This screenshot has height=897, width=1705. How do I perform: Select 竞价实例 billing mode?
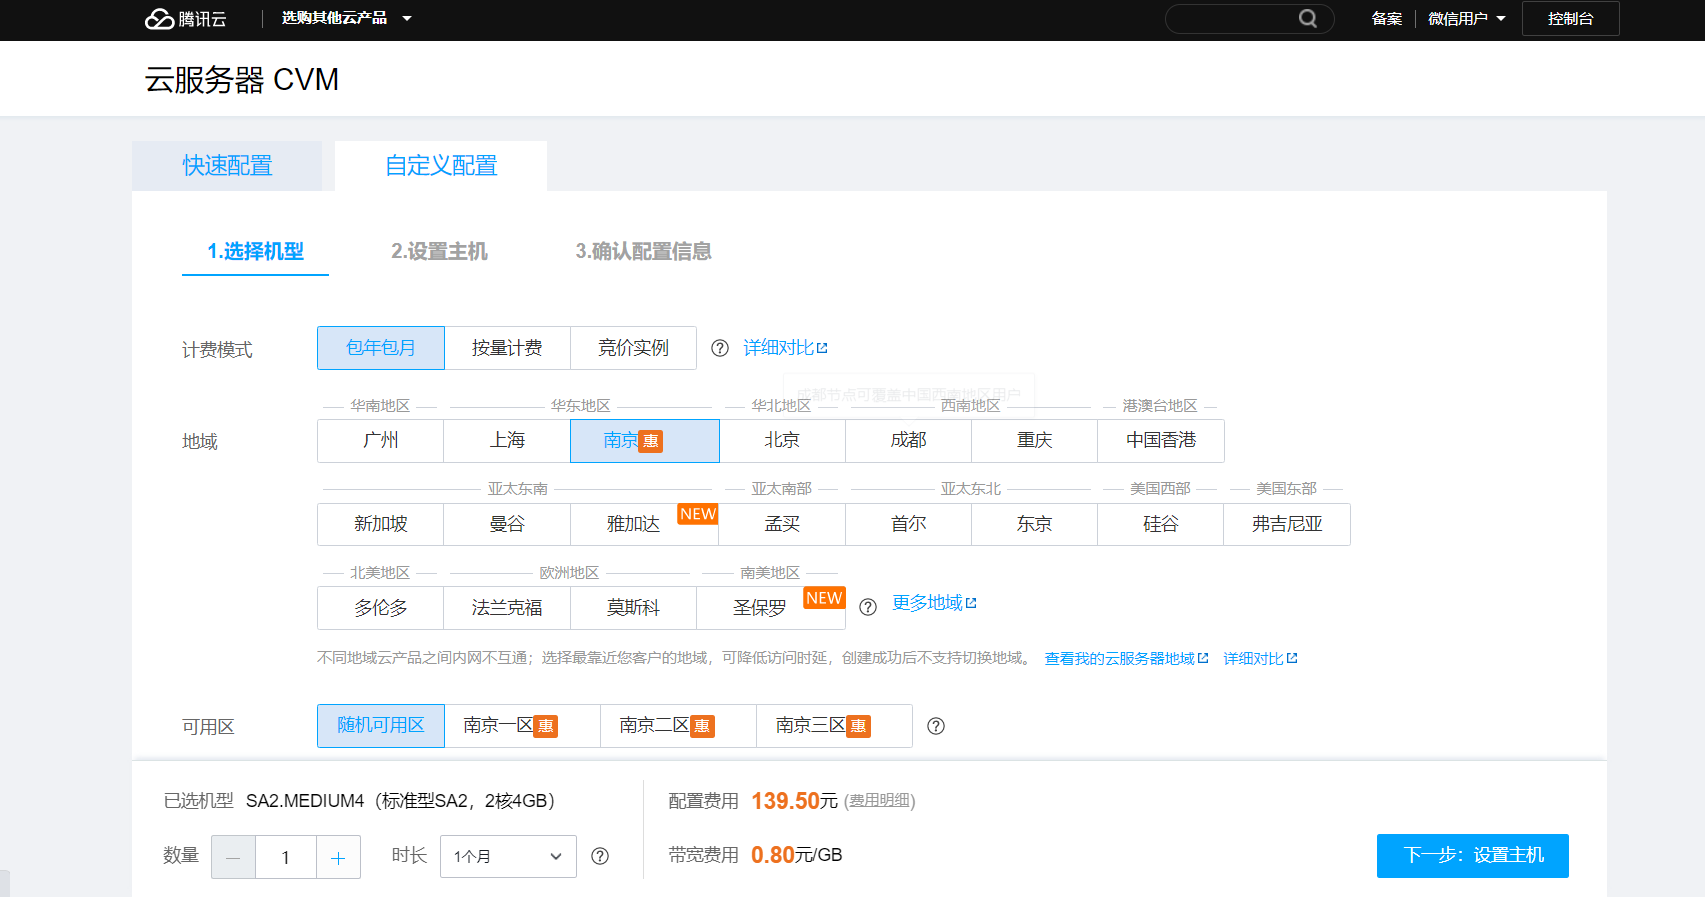click(633, 348)
